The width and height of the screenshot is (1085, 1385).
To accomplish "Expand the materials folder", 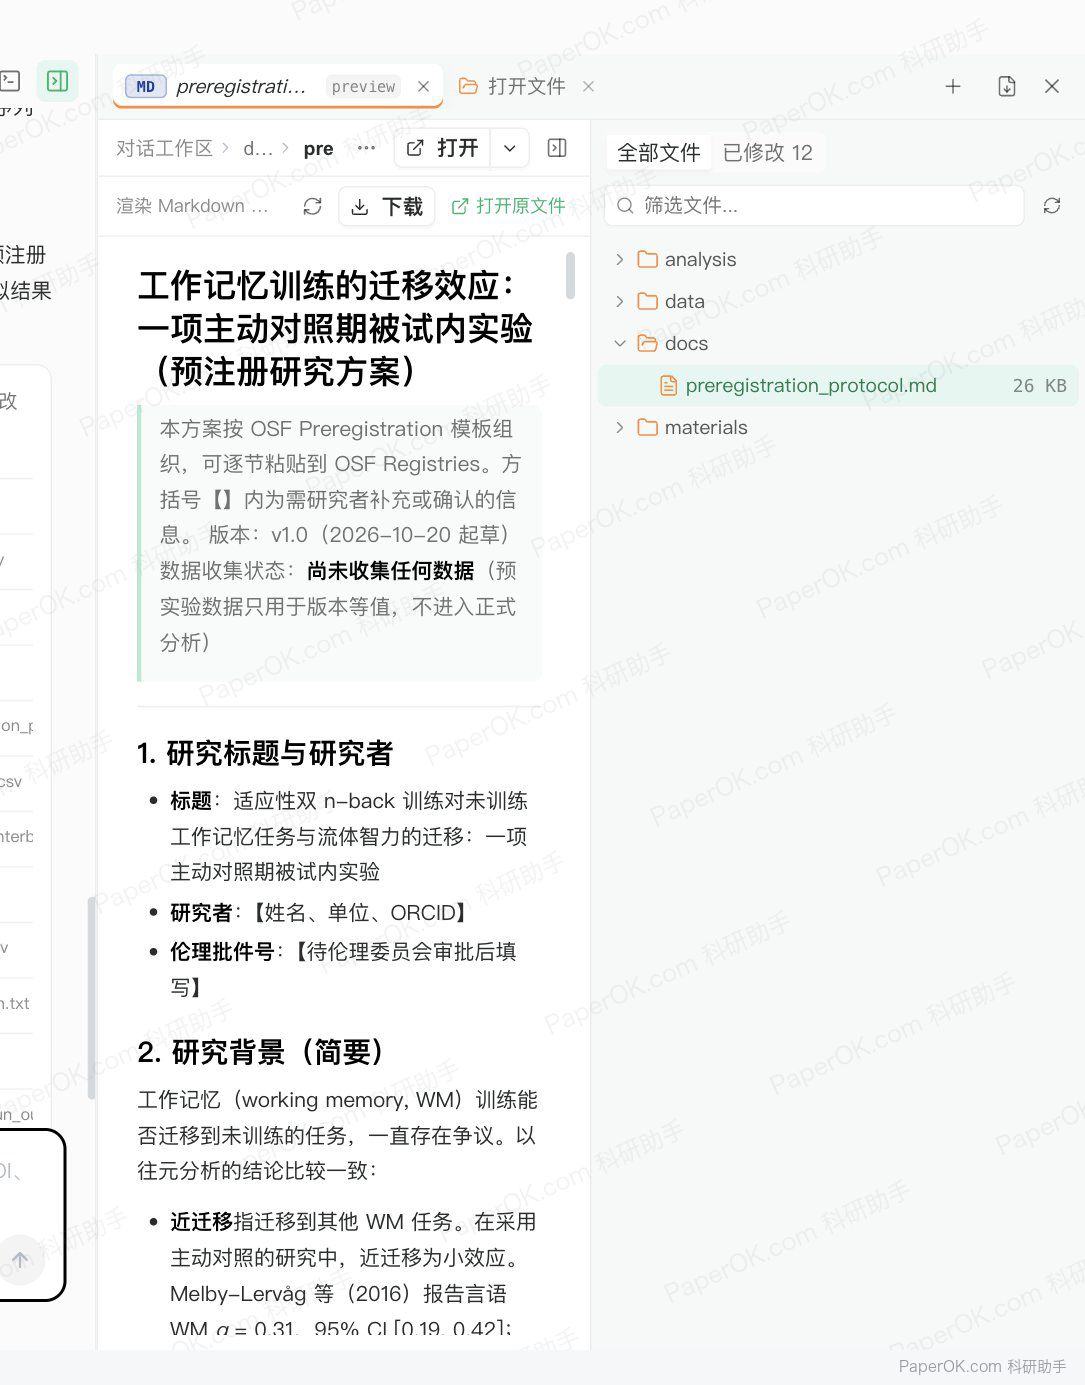I will tap(619, 428).
